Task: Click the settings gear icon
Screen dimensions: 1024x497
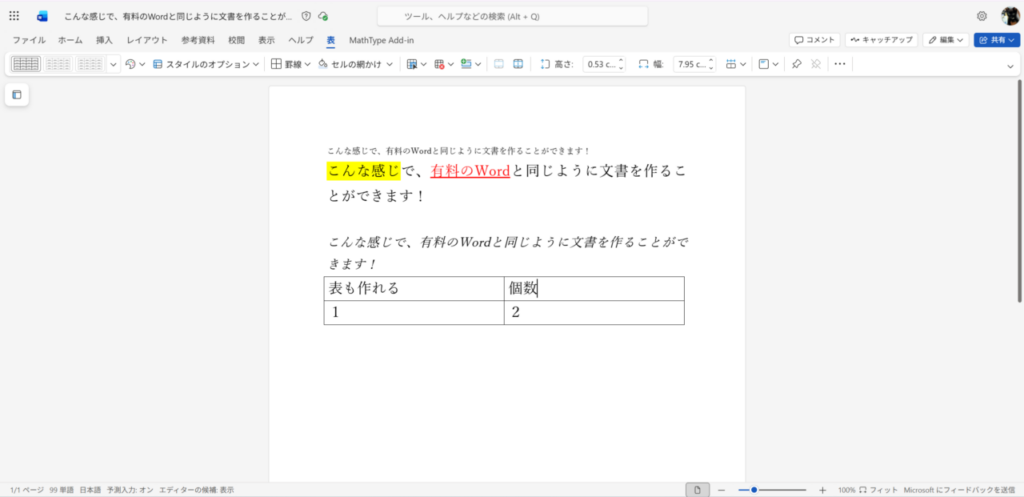Action: point(981,16)
